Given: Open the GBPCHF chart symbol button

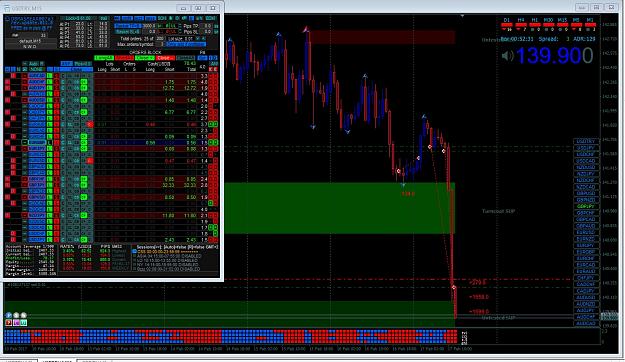Looking at the screenshot, I should pyautogui.click(x=586, y=213).
